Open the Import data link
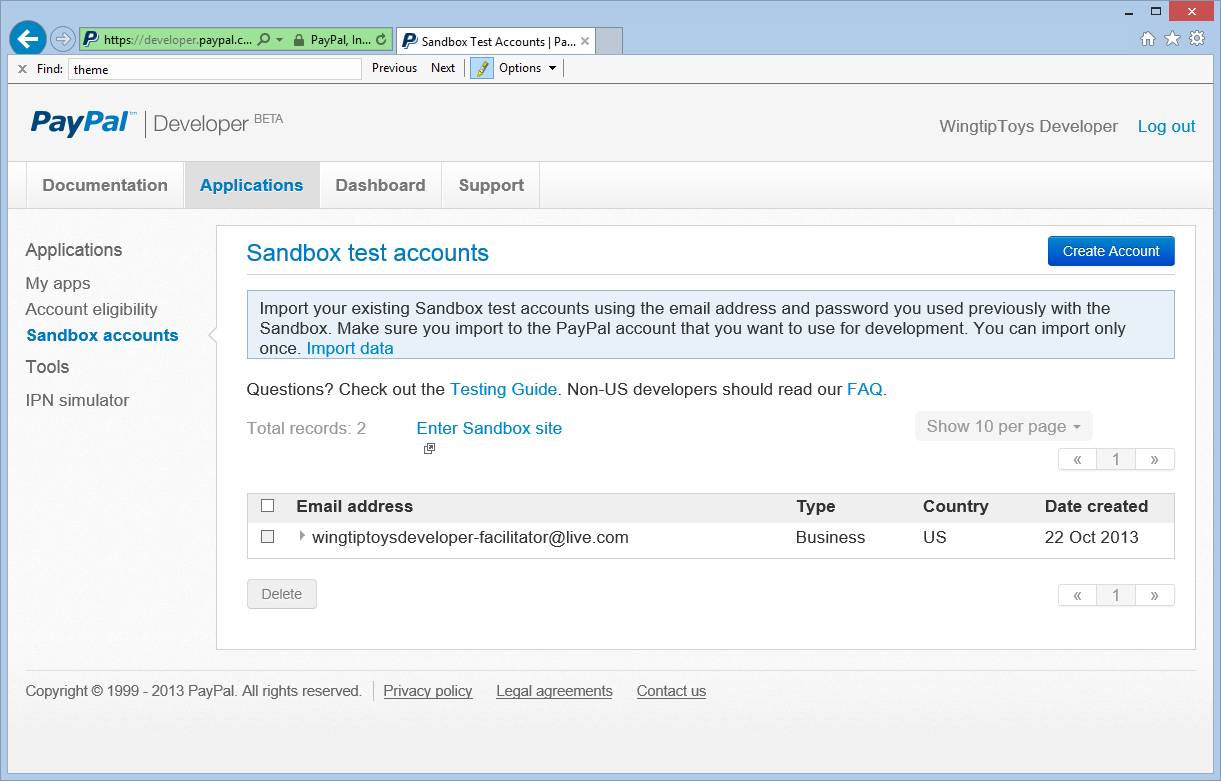Image resolution: width=1221 pixels, height=782 pixels. [349, 348]
